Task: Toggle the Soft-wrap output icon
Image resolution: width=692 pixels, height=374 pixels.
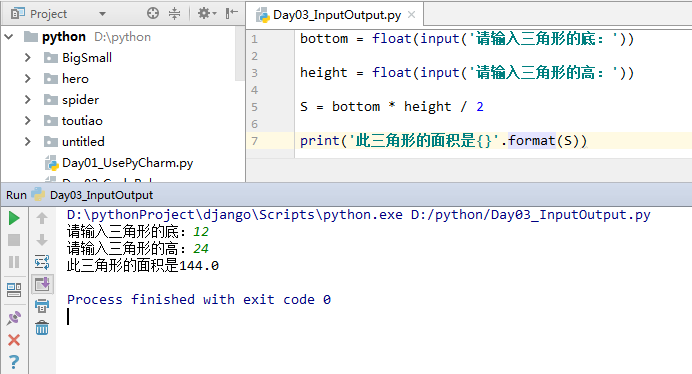Action: coord(42,262)
